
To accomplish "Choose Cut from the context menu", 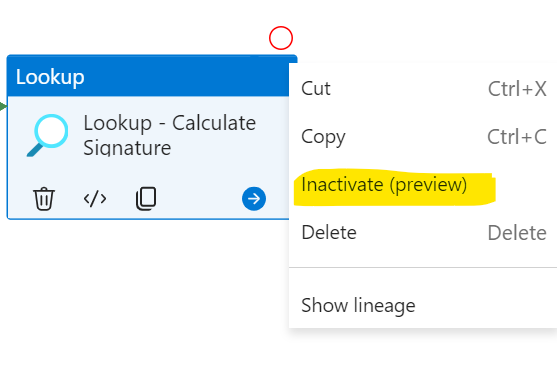I will point(423,89).
